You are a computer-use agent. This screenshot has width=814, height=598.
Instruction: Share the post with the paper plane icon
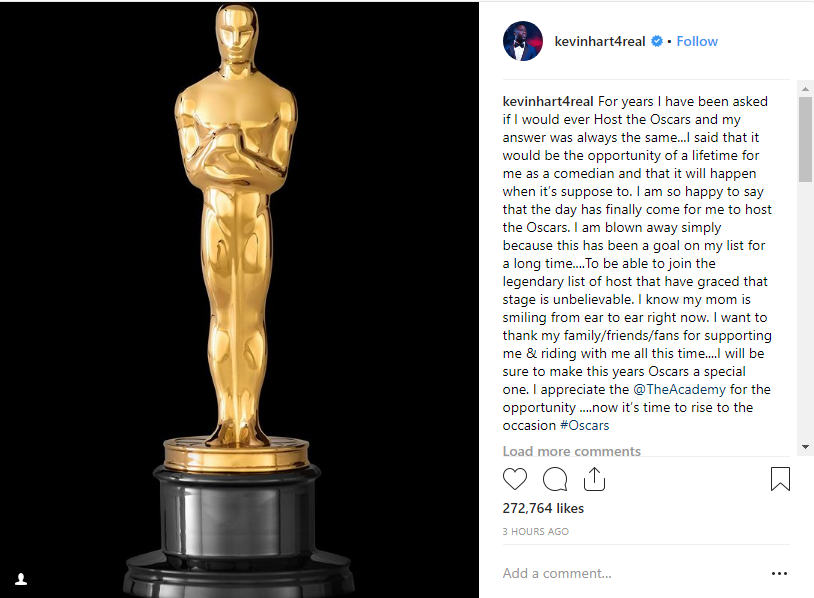pyautogui.click(x=595, y=479)
